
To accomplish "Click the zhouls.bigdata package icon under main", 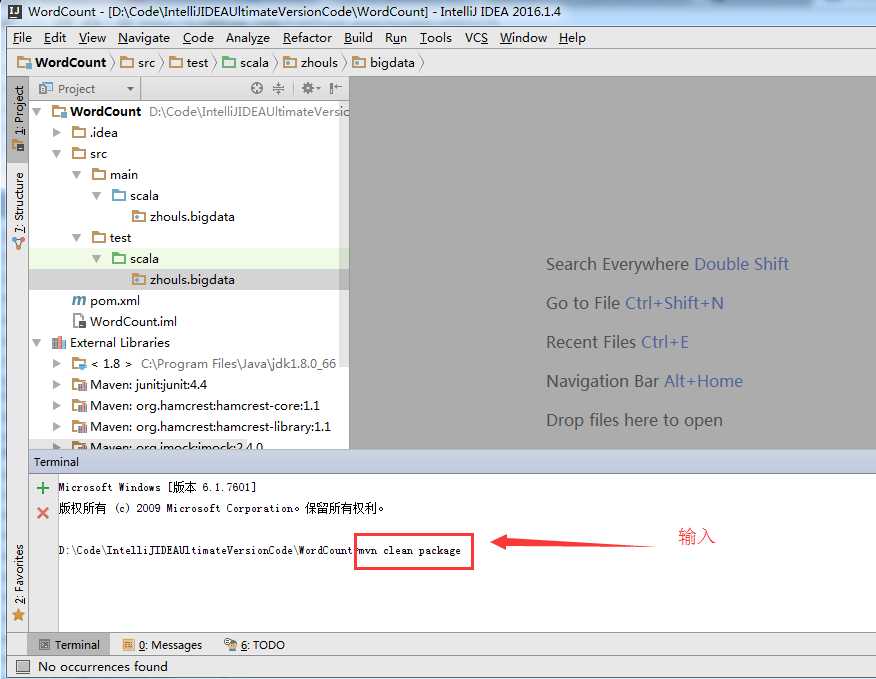I will pos(139,216).
